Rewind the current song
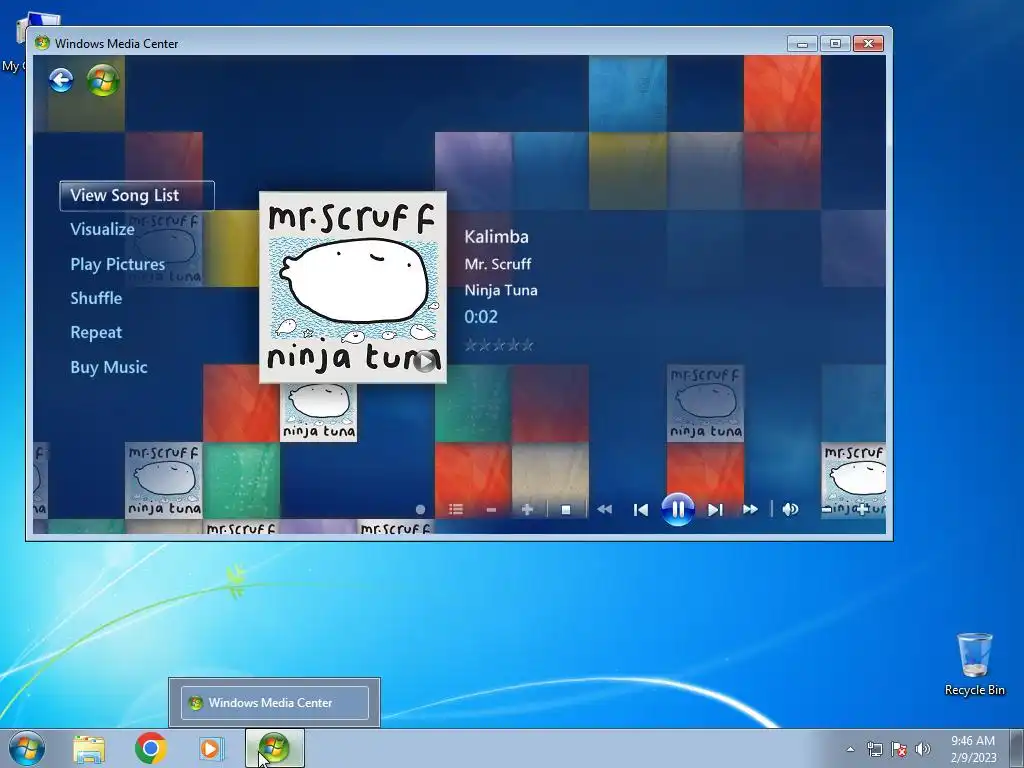1024x768 pixels. click(605, 509)
